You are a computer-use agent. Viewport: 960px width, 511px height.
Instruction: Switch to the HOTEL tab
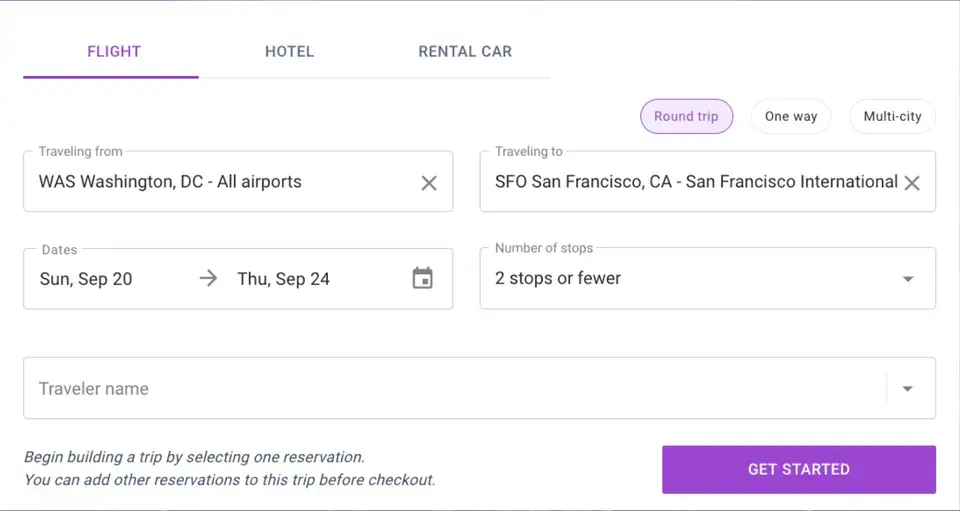point(290,51)
